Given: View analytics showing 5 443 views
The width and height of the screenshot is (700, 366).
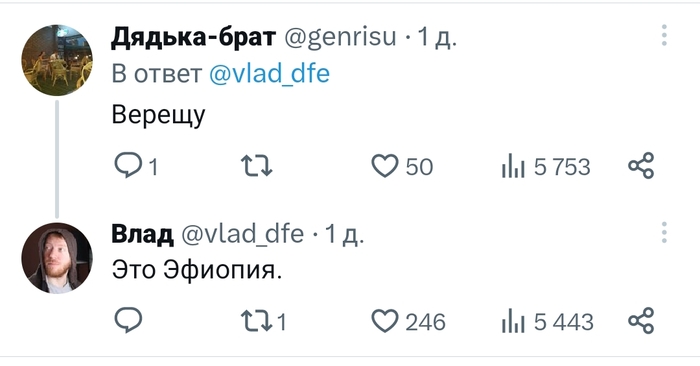Looking at the screenshot, I should tap(547, 322).
